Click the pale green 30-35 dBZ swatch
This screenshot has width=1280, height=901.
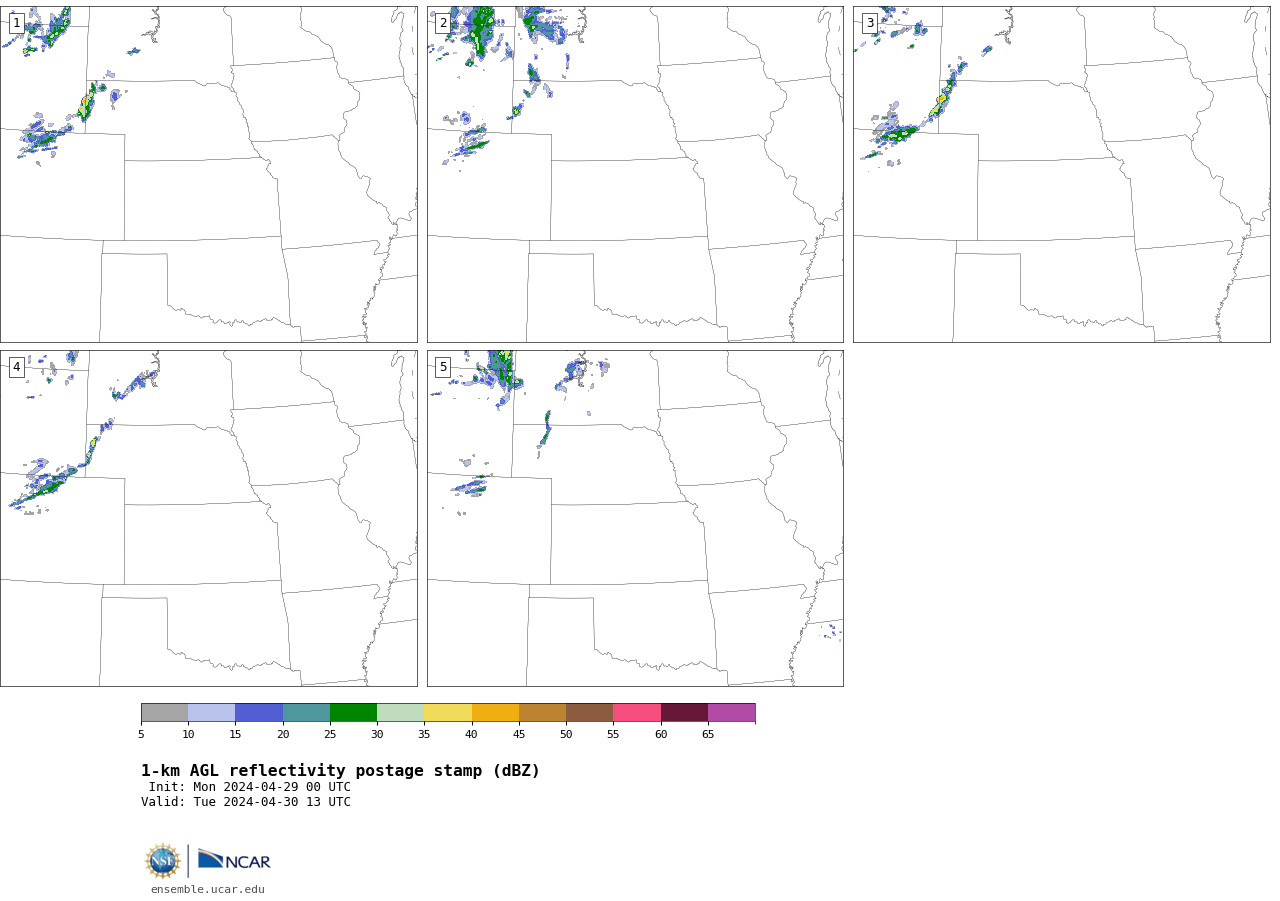point(400,713)
